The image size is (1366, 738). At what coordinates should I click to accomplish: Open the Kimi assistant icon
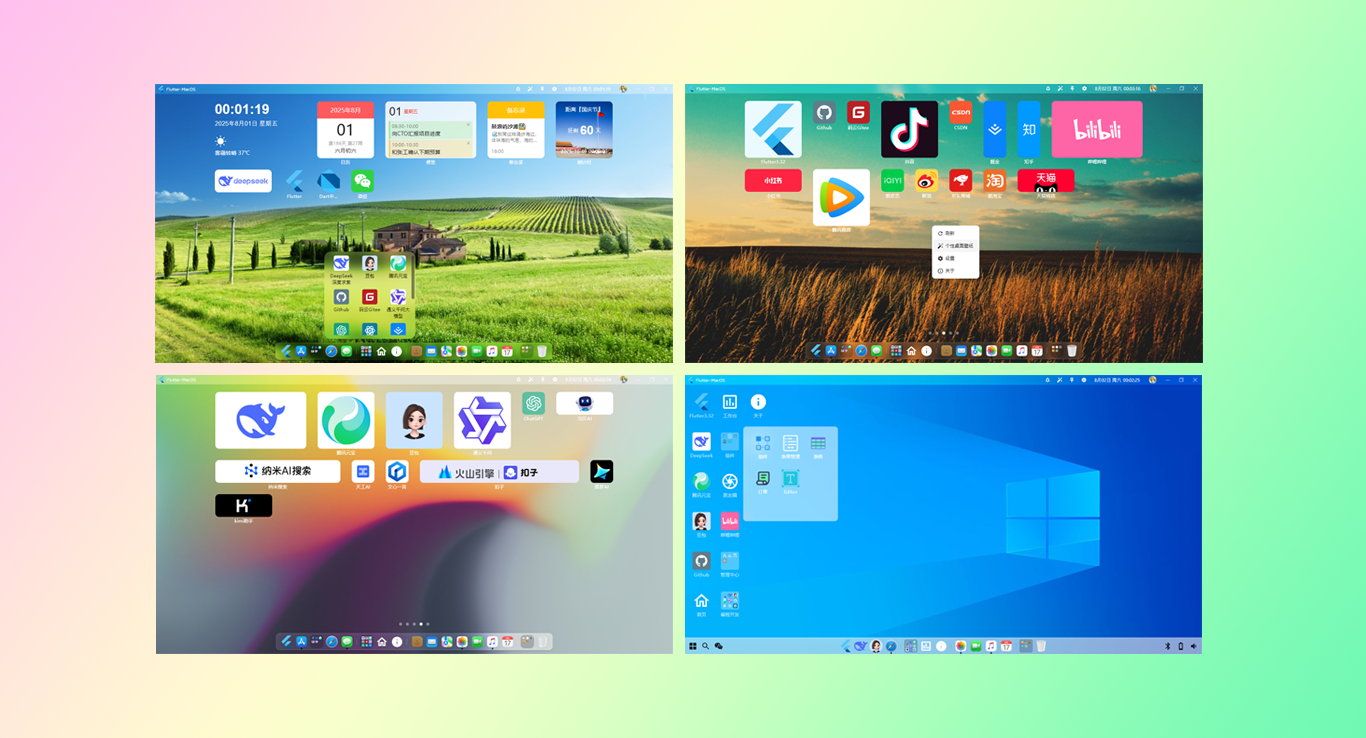tap(243, 505)
